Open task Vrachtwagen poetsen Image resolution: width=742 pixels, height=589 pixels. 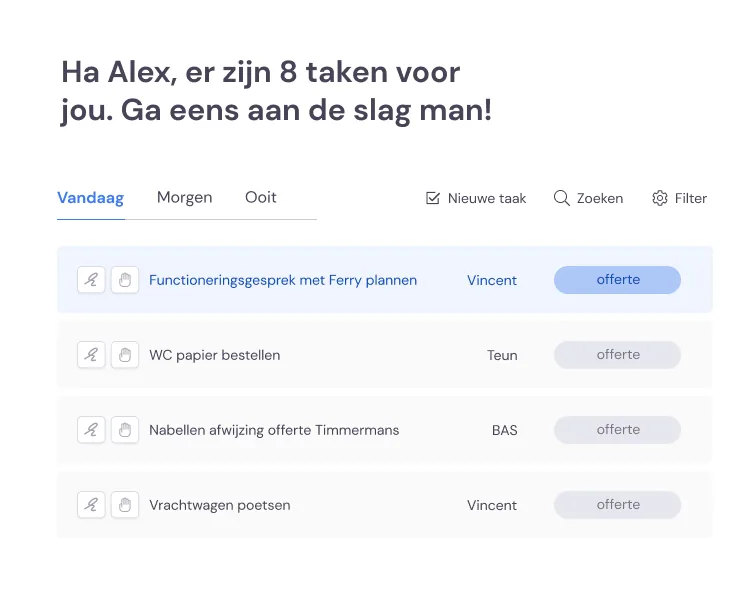point(220,505)
